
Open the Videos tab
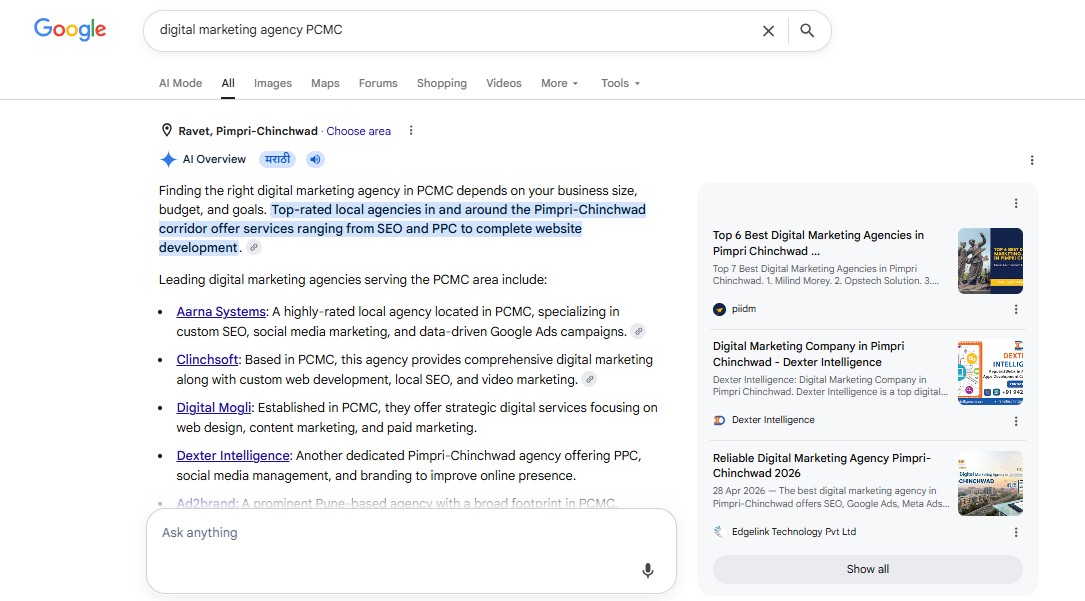coord(504,83)
